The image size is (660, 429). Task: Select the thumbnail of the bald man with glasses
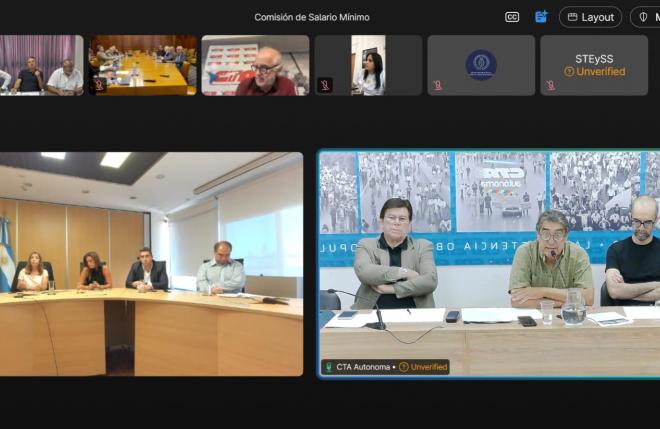pos(255,65)
